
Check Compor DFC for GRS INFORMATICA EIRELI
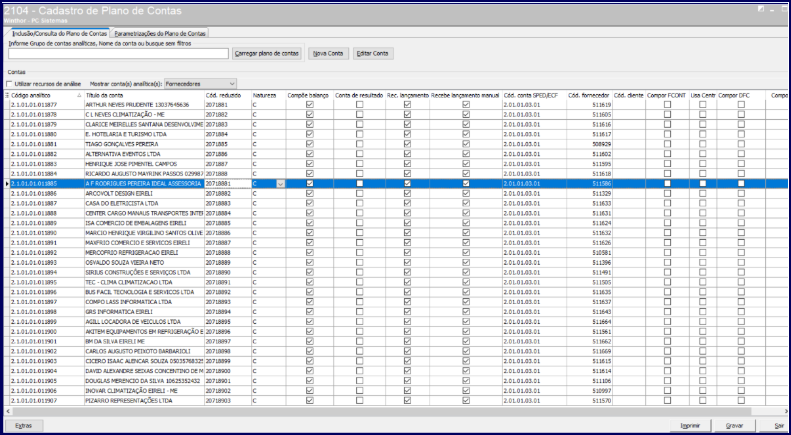(741, 312)
